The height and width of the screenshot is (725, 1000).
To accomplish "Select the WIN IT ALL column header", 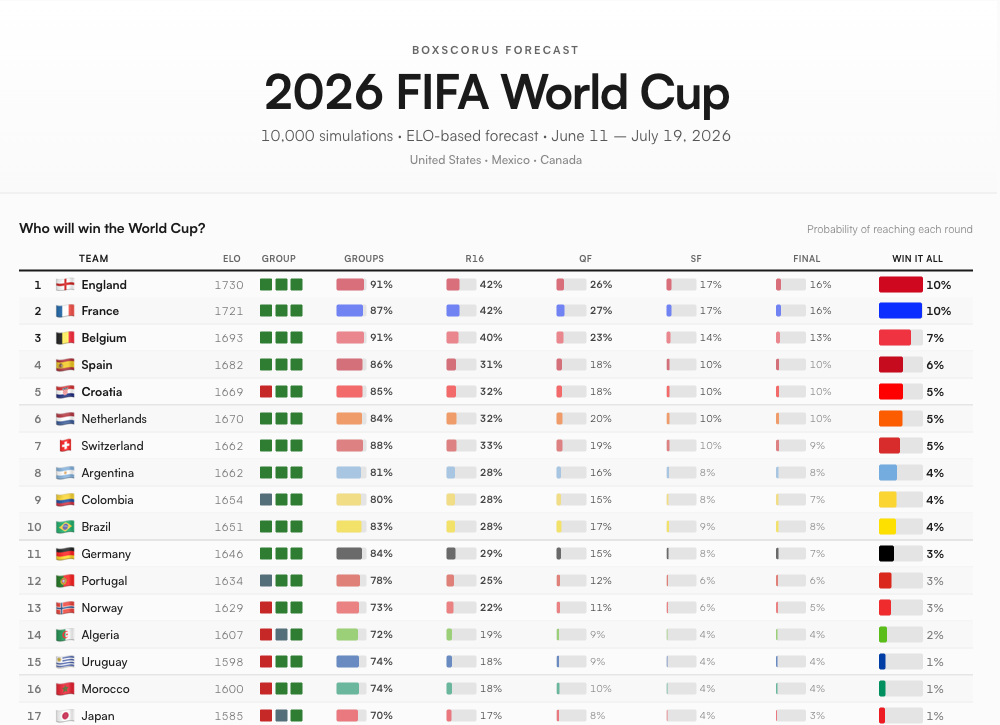I will pos(917,259).
